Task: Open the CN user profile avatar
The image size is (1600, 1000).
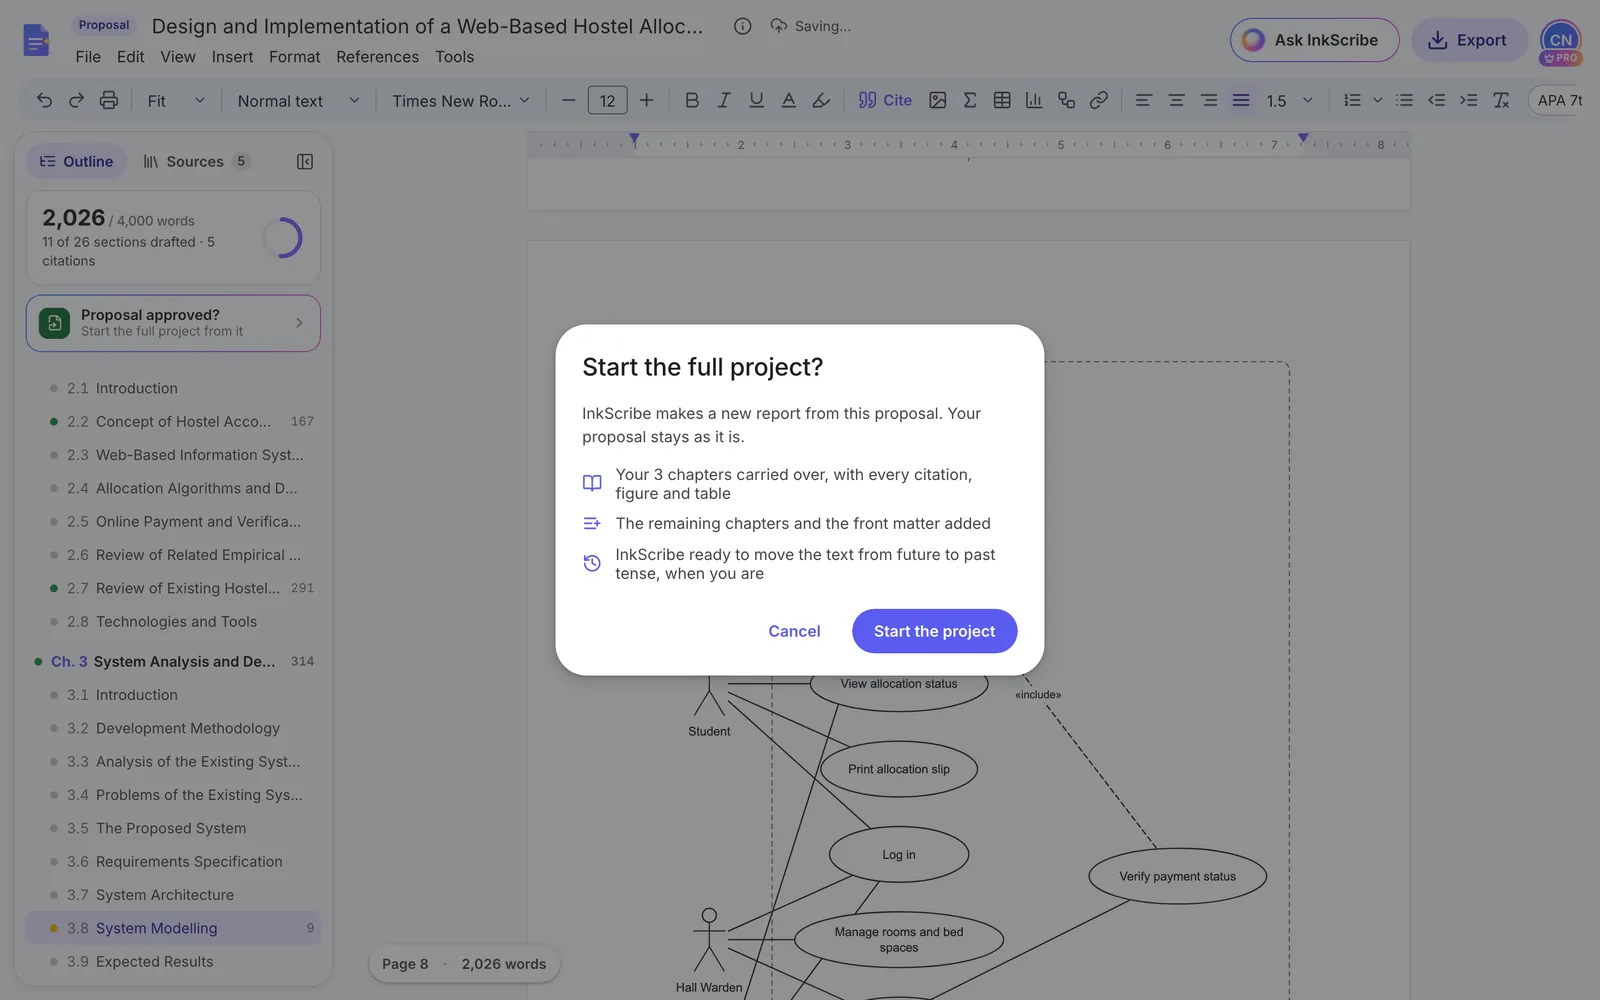Action: pos(1561,40)
